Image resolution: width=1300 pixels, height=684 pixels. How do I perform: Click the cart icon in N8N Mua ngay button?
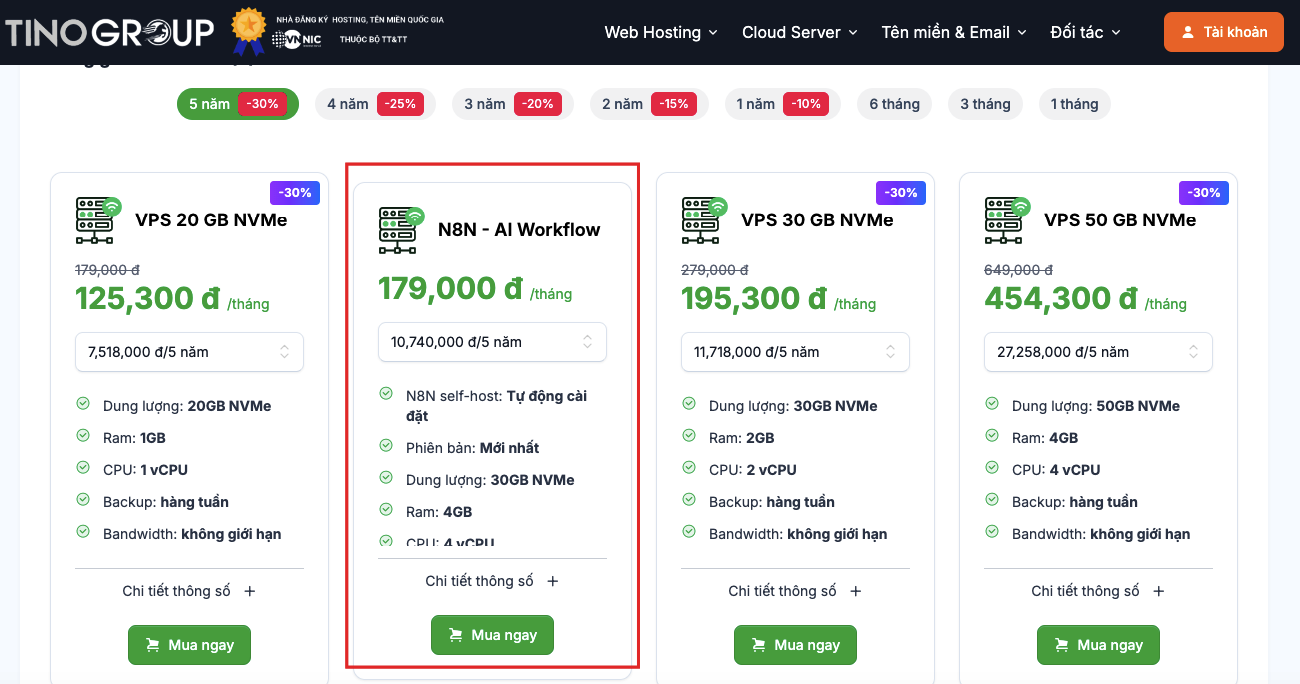click(456, 635)
